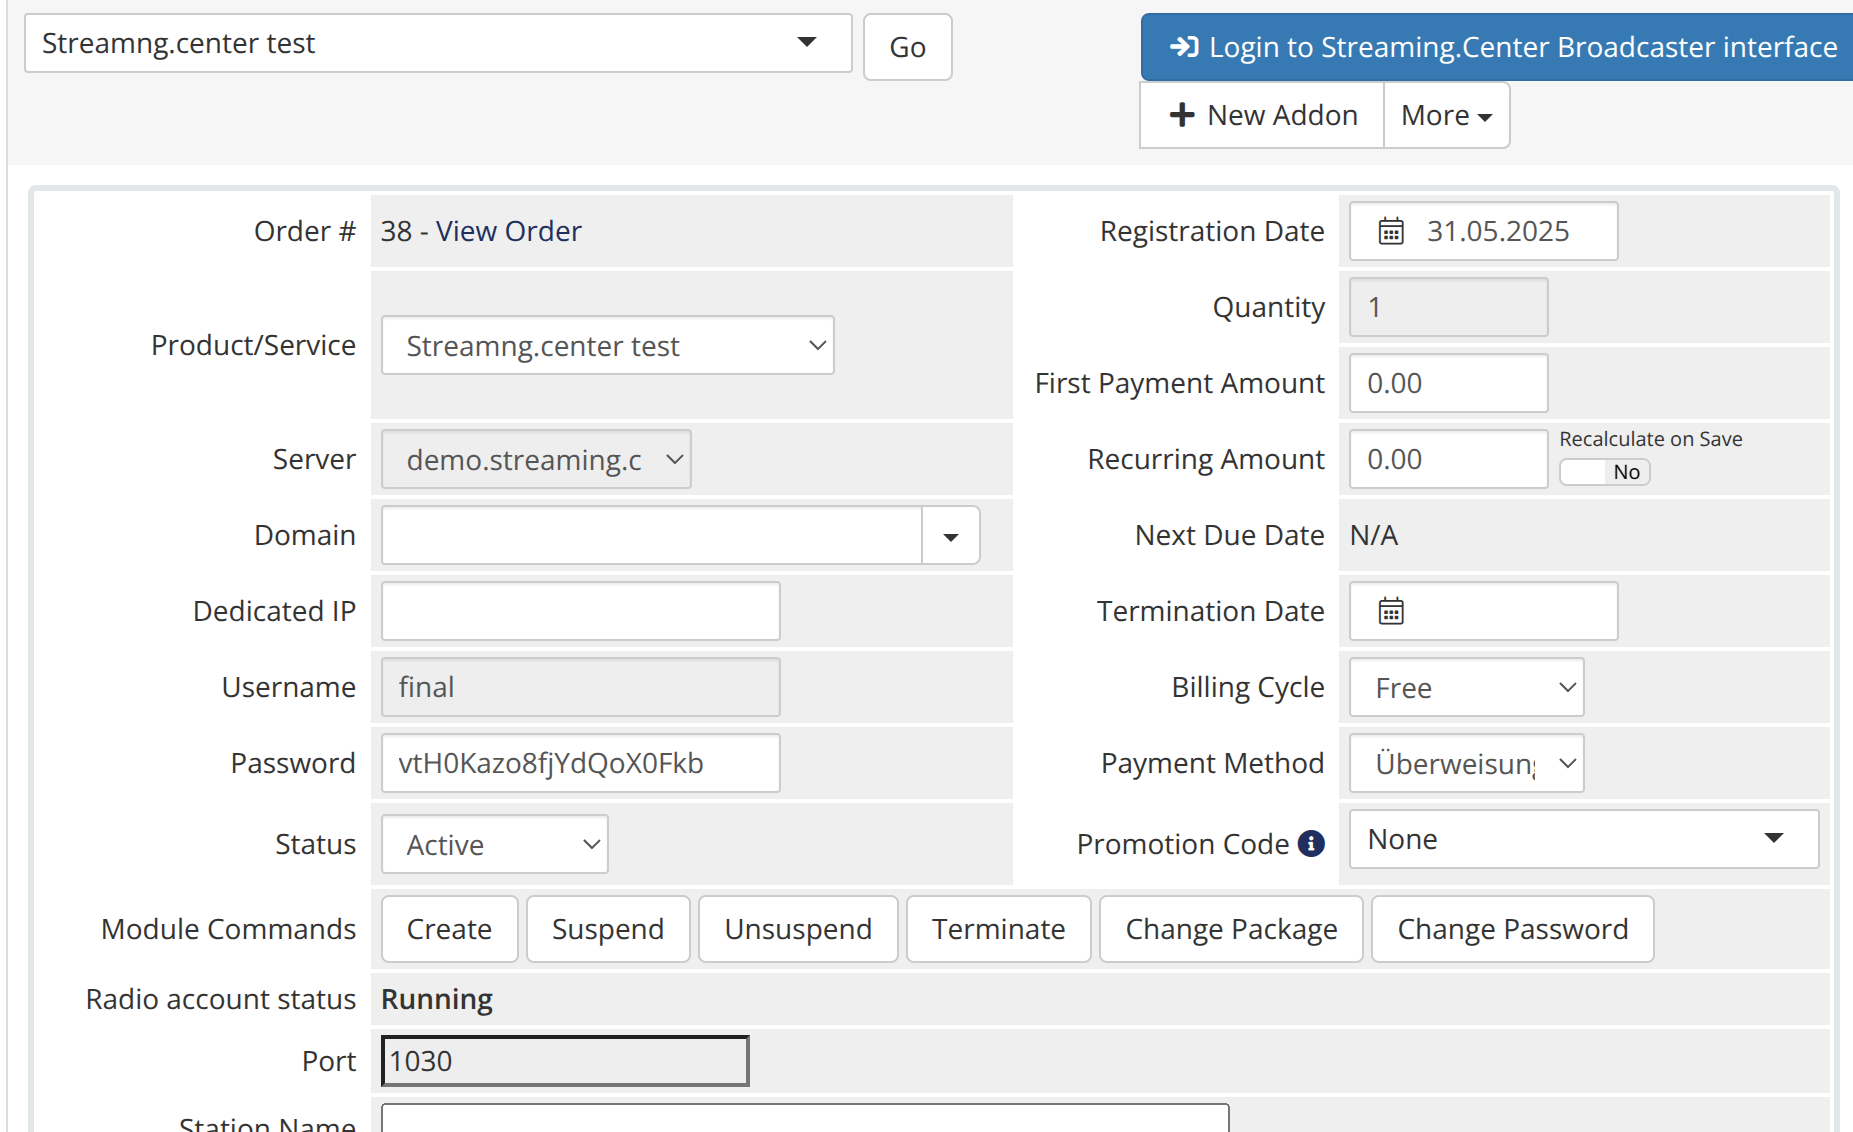Click the Terminate button
Viewport: 1853px width, 1132px height.
(x=998, y=929)
